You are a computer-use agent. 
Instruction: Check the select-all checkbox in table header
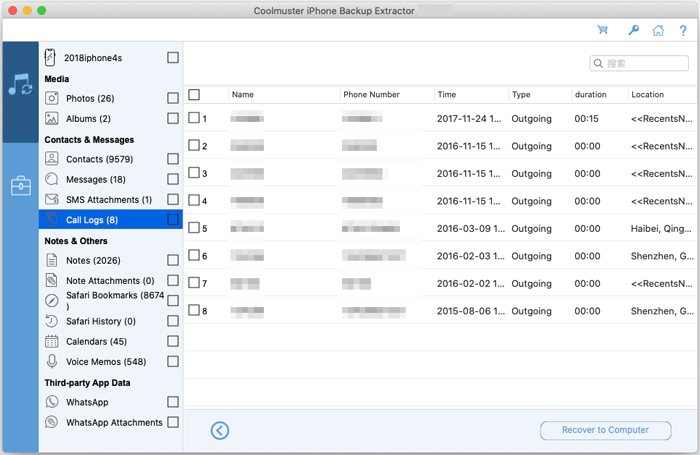tap(194, 95)
